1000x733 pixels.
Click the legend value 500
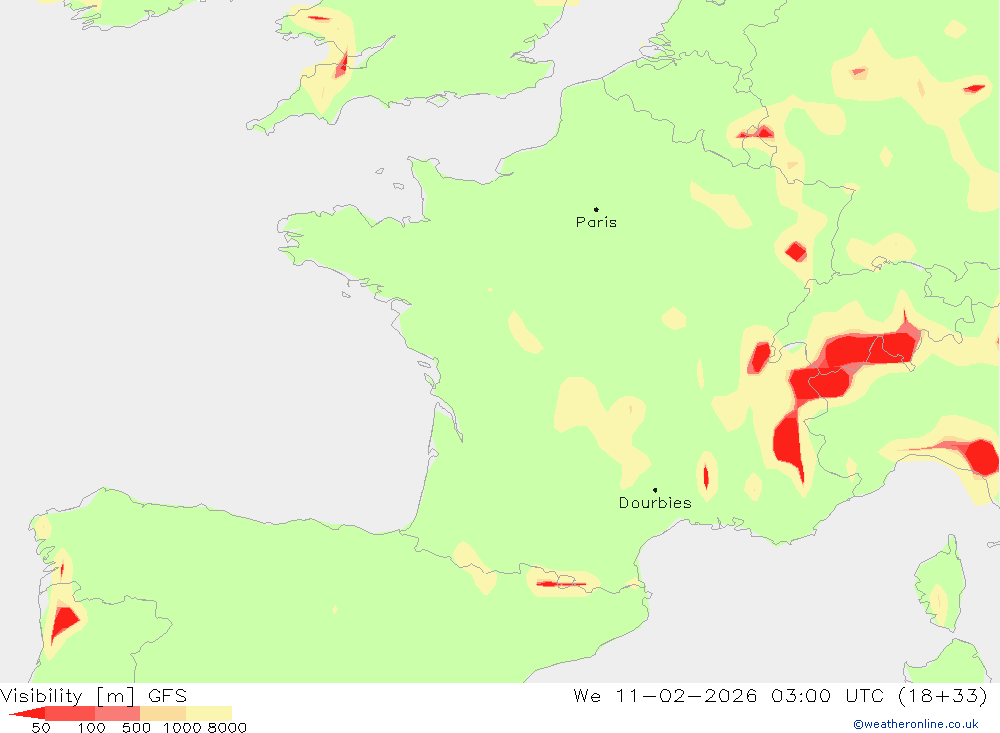point(136,728)
